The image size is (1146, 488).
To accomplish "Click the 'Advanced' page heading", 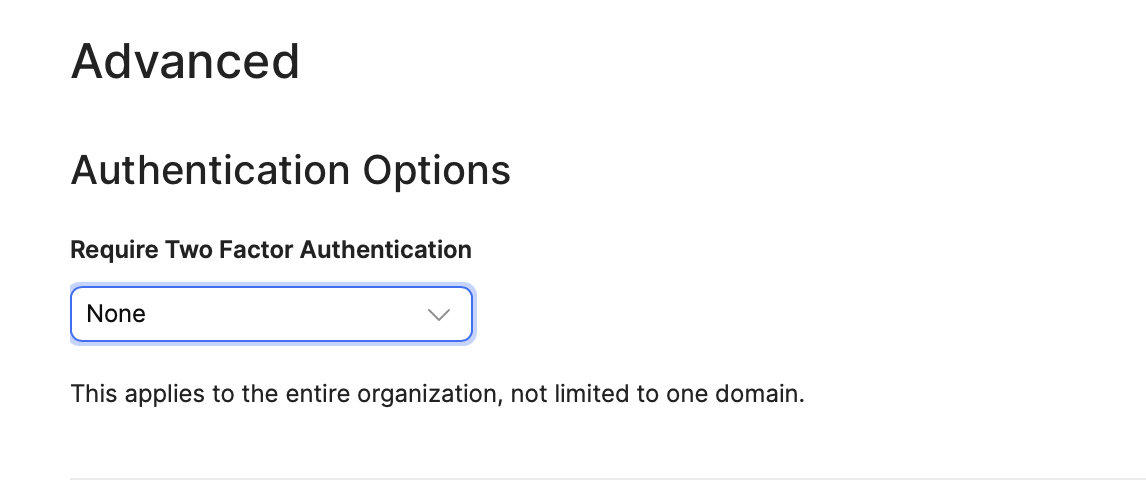I will tap(186, 61).
